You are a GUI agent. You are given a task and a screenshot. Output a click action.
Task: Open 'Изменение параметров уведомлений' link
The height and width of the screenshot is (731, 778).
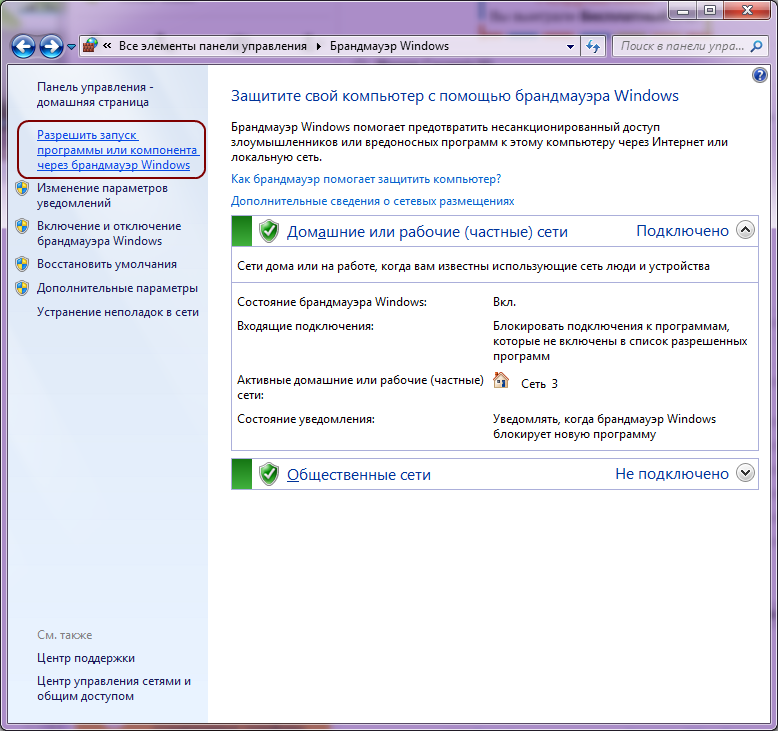point(102,196)
